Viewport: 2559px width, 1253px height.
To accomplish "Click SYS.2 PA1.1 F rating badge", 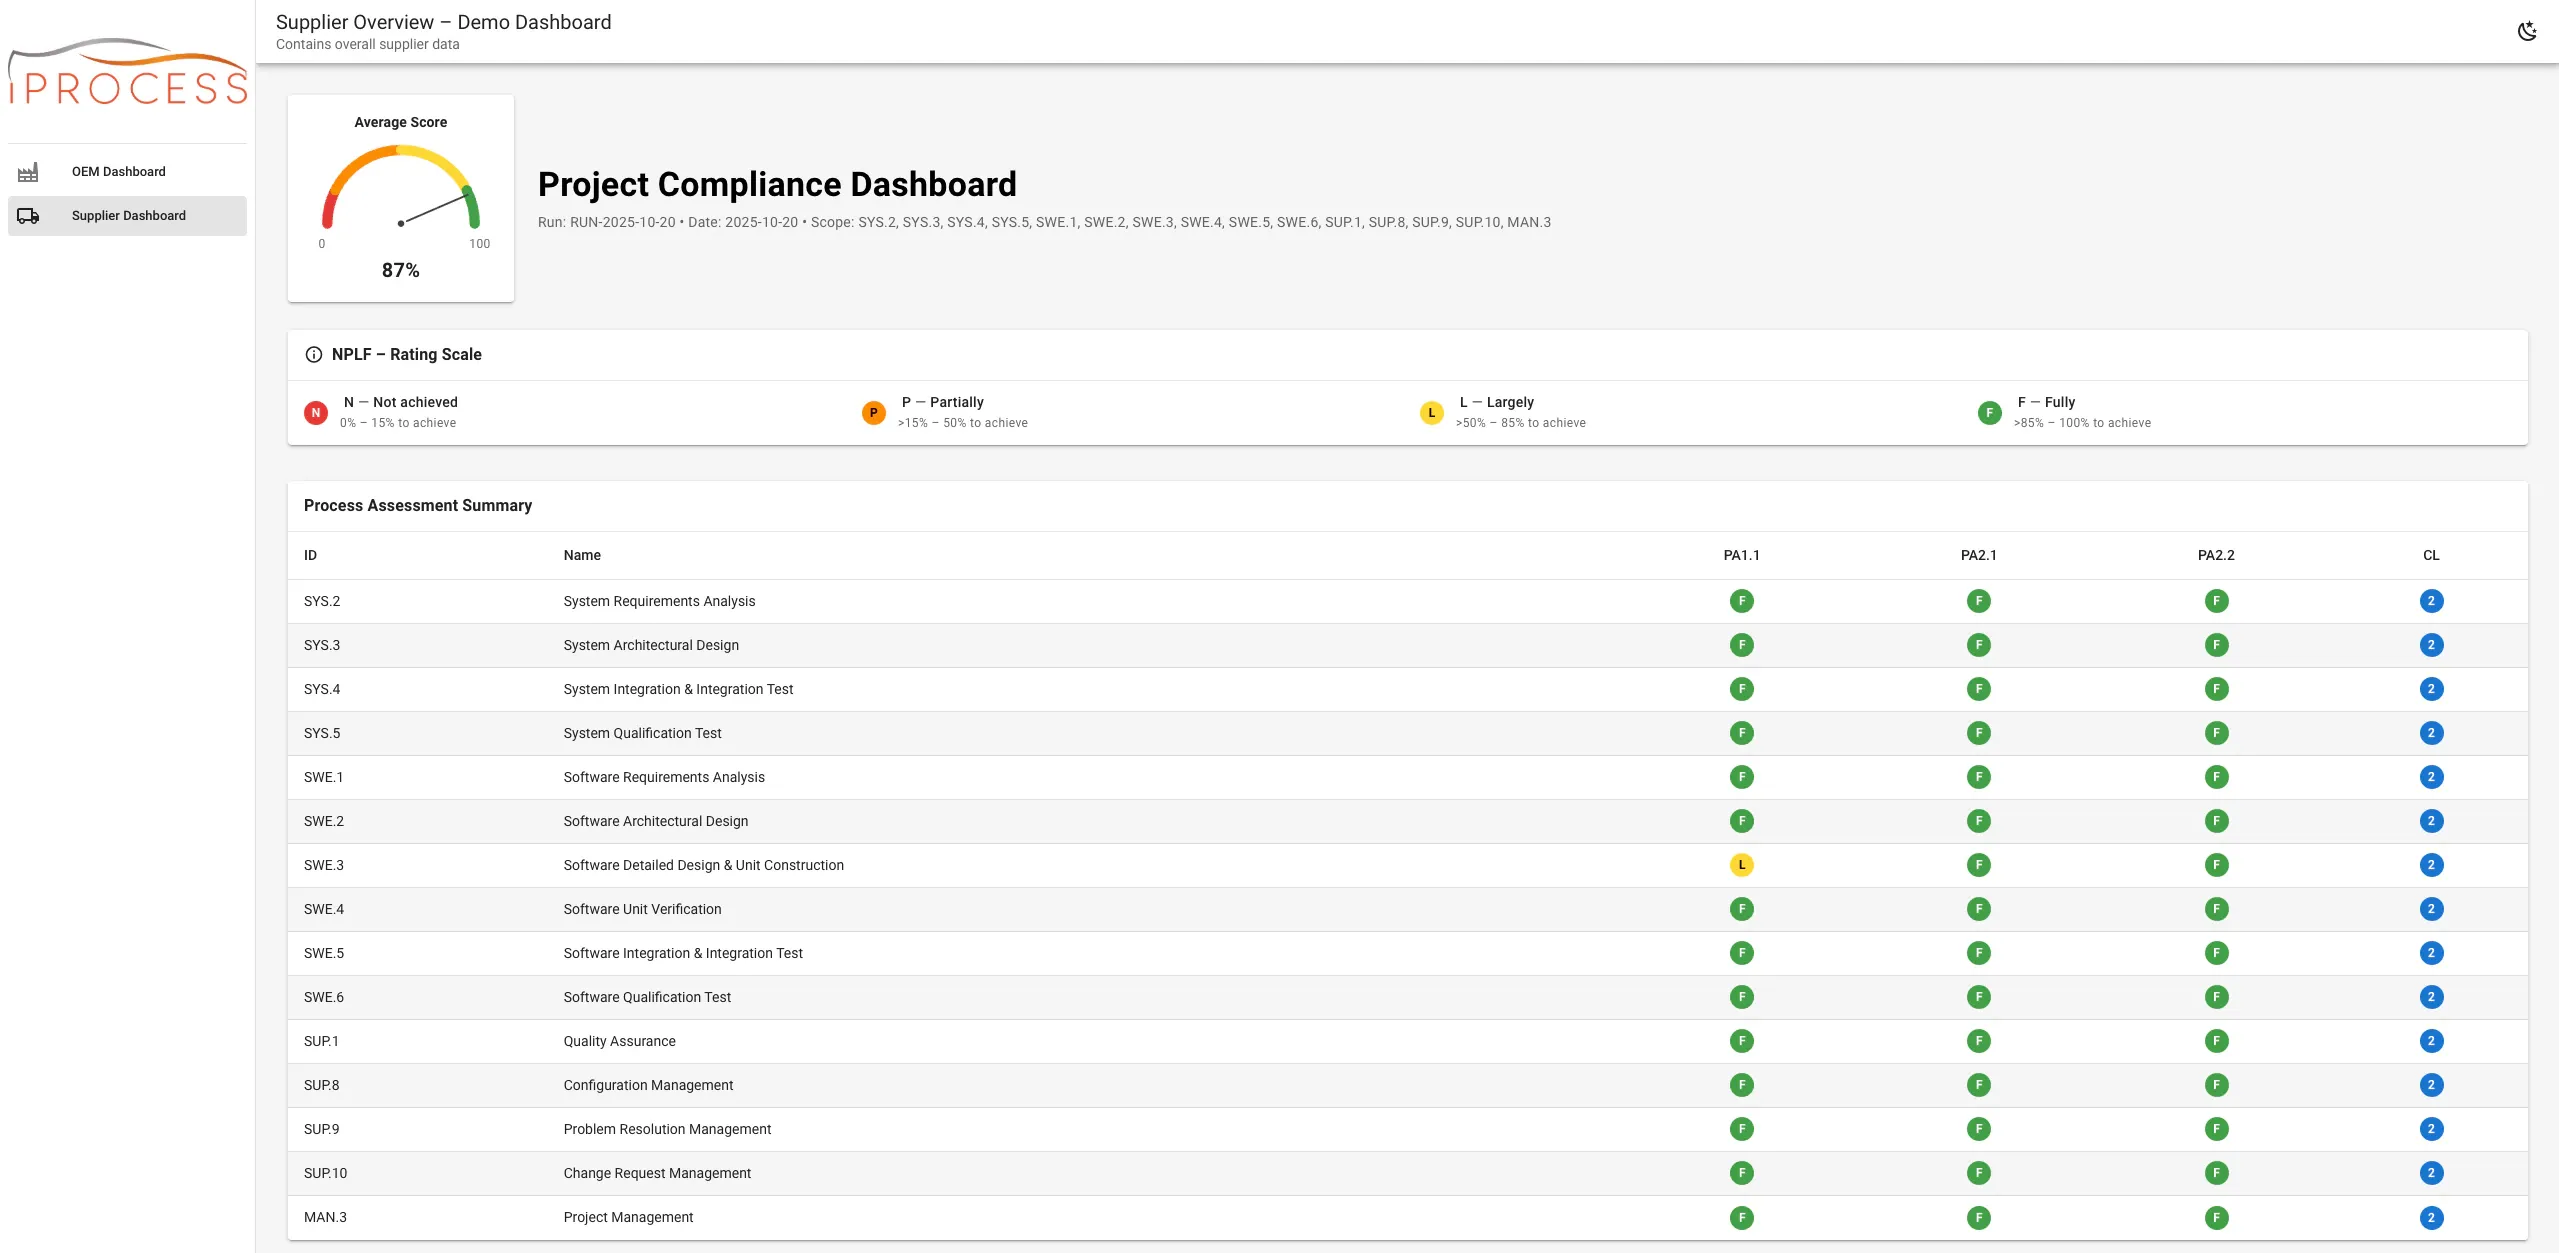I will pyautogui.click(x=1742, y=601).
